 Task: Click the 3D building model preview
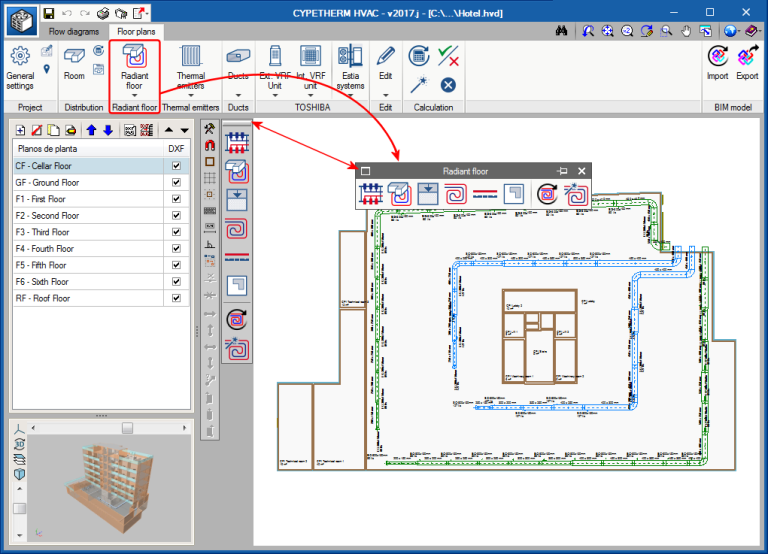pos(110,488)
